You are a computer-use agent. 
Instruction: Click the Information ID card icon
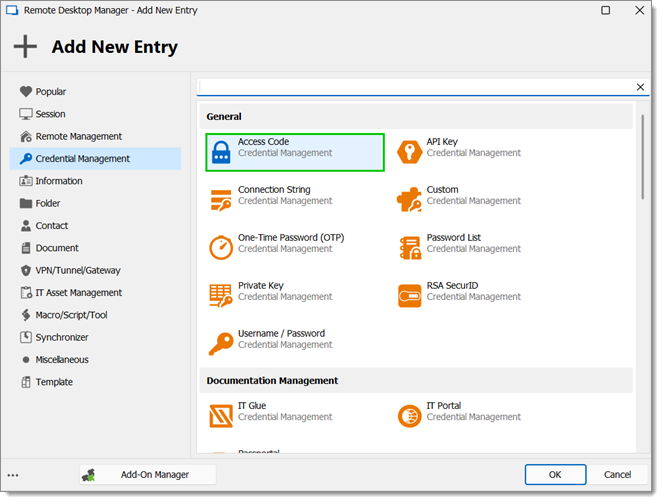coord(26,181)
